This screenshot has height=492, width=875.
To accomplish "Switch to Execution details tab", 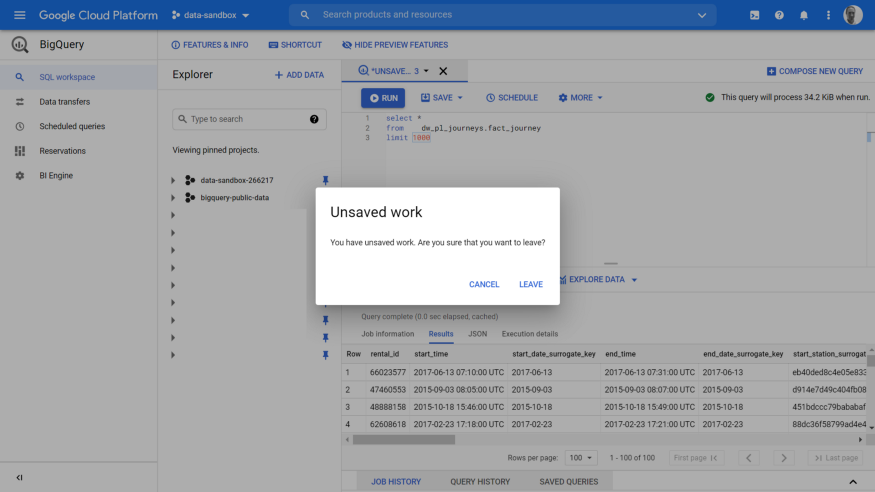I will (530, 334).
